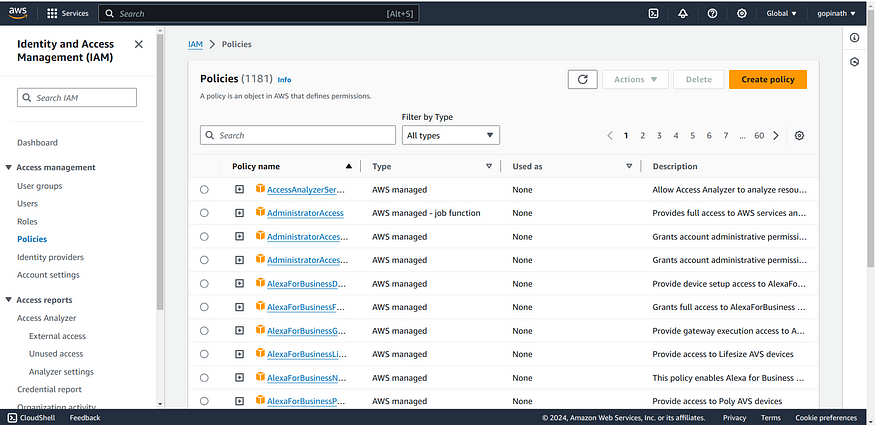This screenshot has height=425, width=875.
Task: Expand the AlexaForBusinessG... policy row
Action: click(x=239, y=331)
